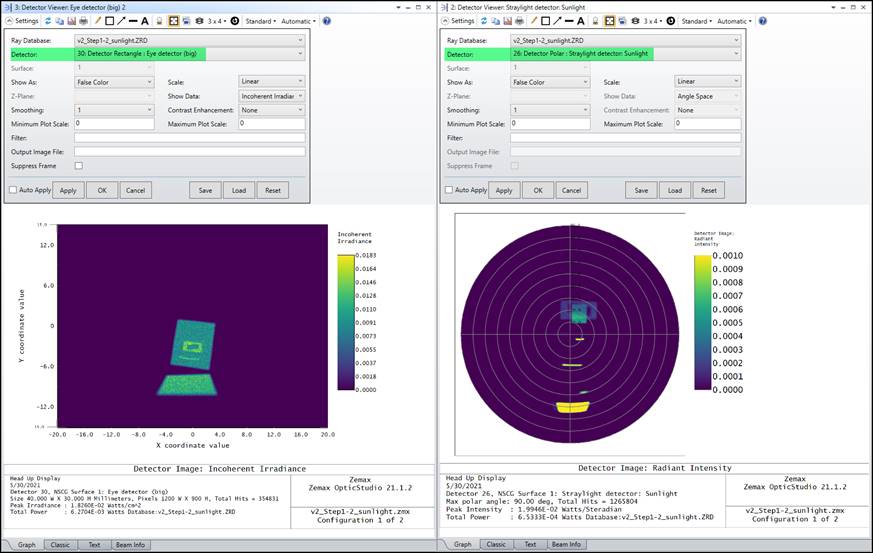
Task: Open the Detector dropdown showing Eye detector (big)
Action: tap(190, 54)
